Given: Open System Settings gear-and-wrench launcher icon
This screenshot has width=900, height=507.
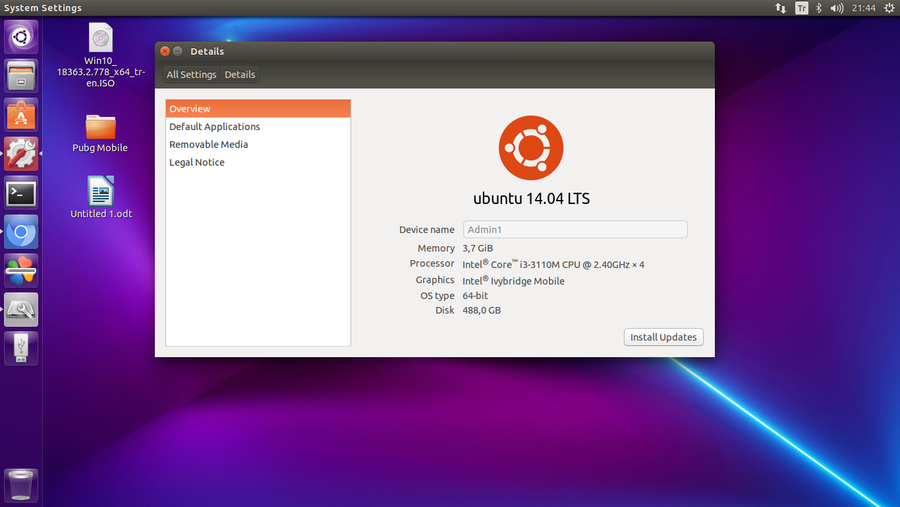Looking at the screenshot, I should [x=21, y=154].
